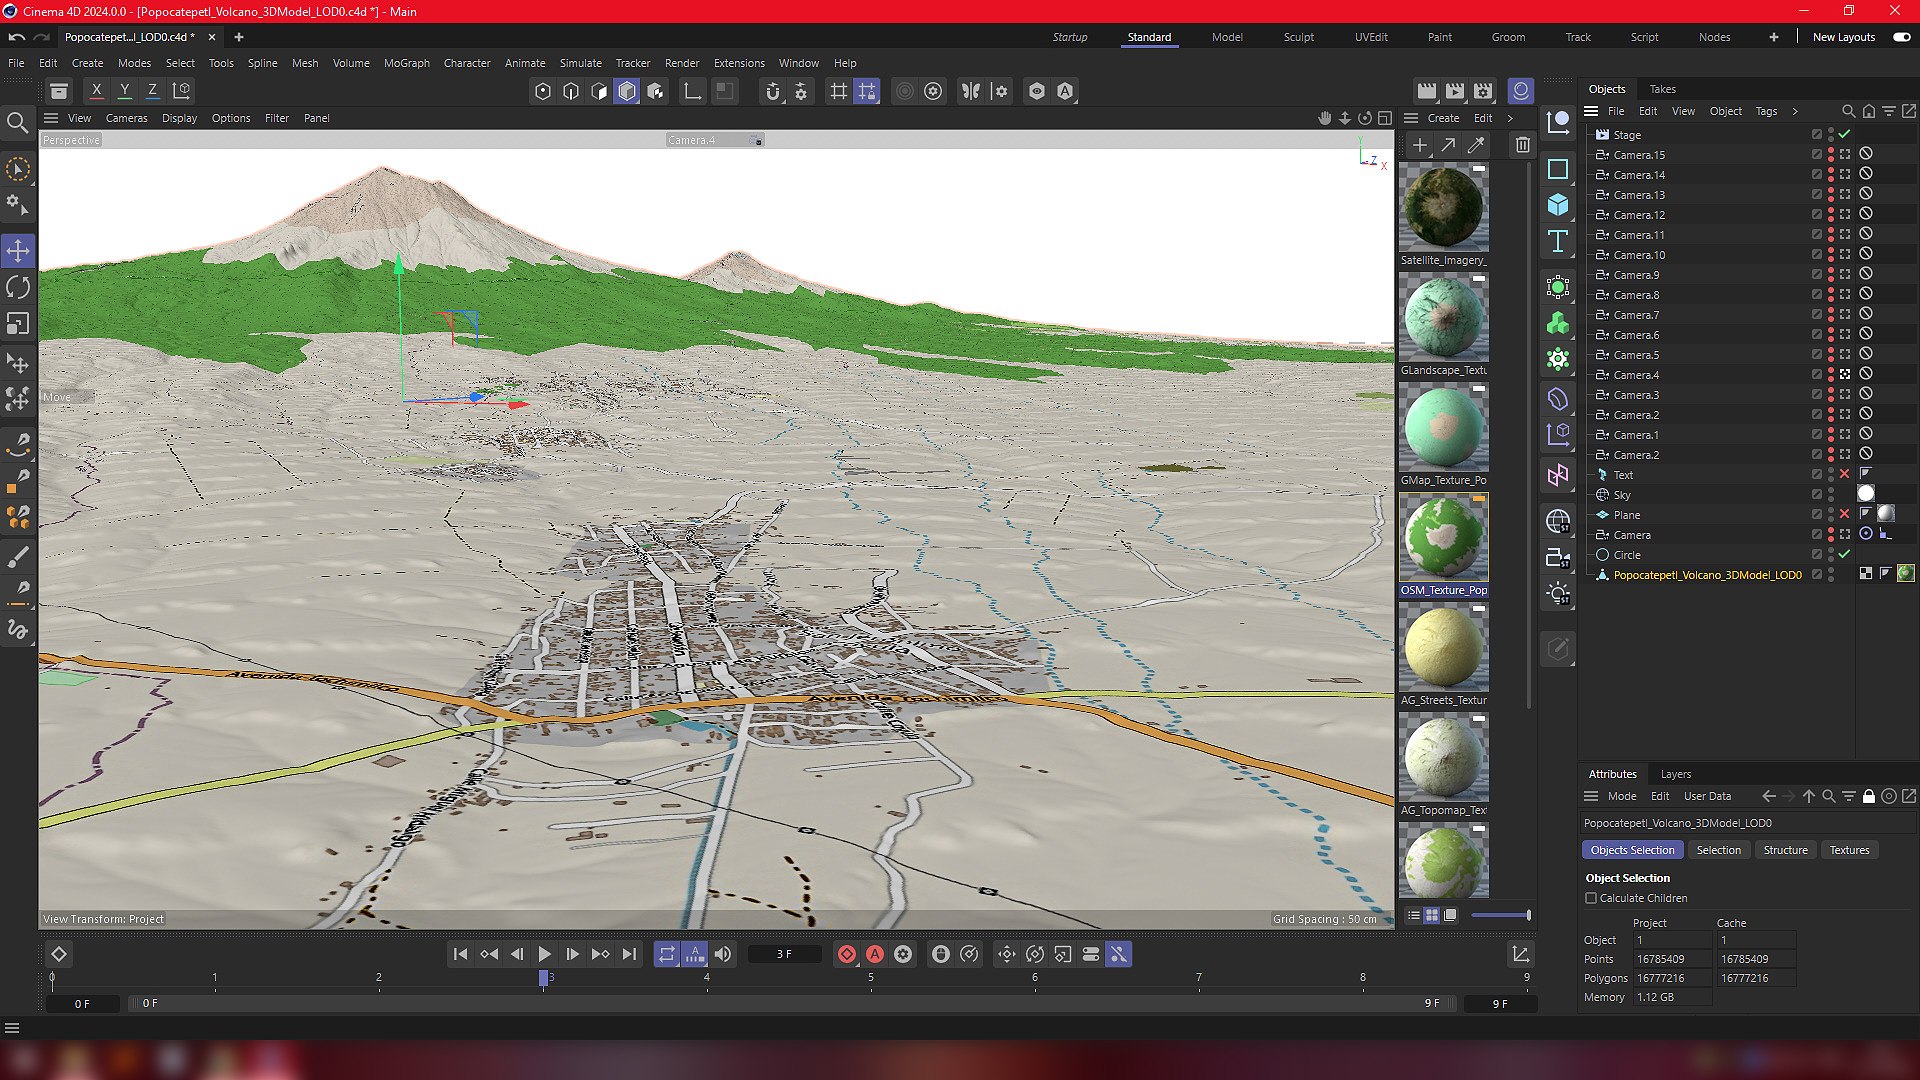Open the Simulate menu
The image size is (1920, 1080).
[x=581, y=63]
